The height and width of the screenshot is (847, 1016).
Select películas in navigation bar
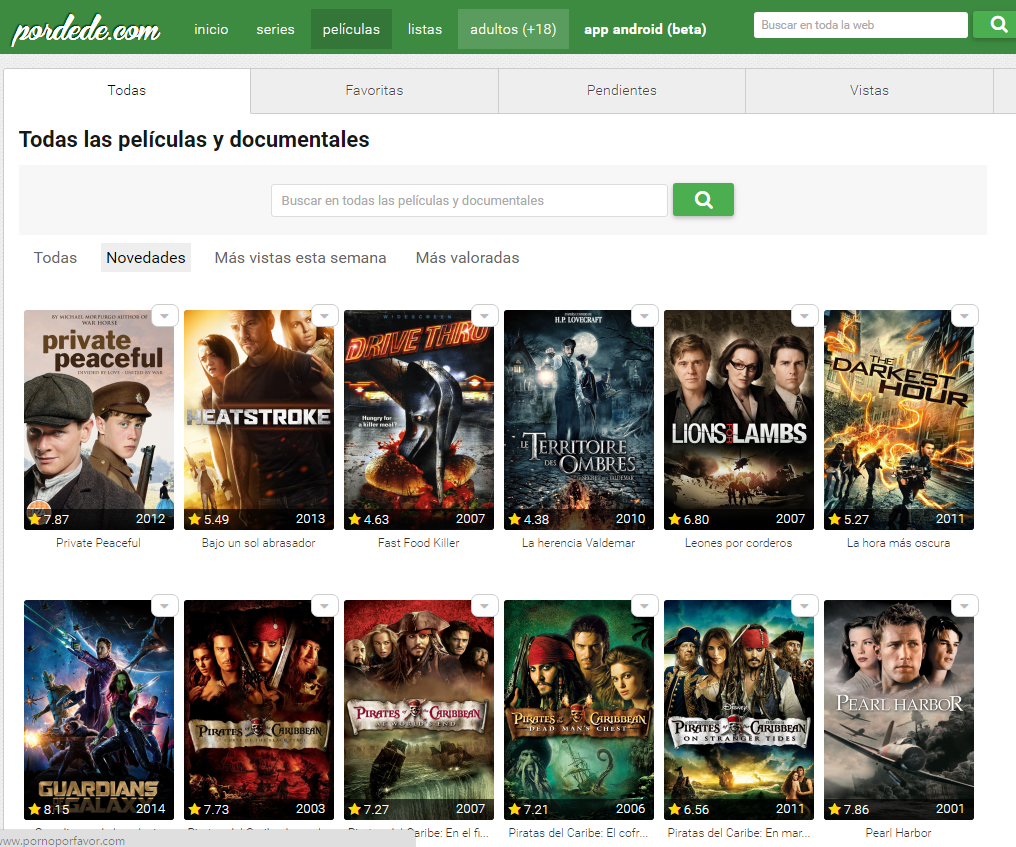click(351, 29)
